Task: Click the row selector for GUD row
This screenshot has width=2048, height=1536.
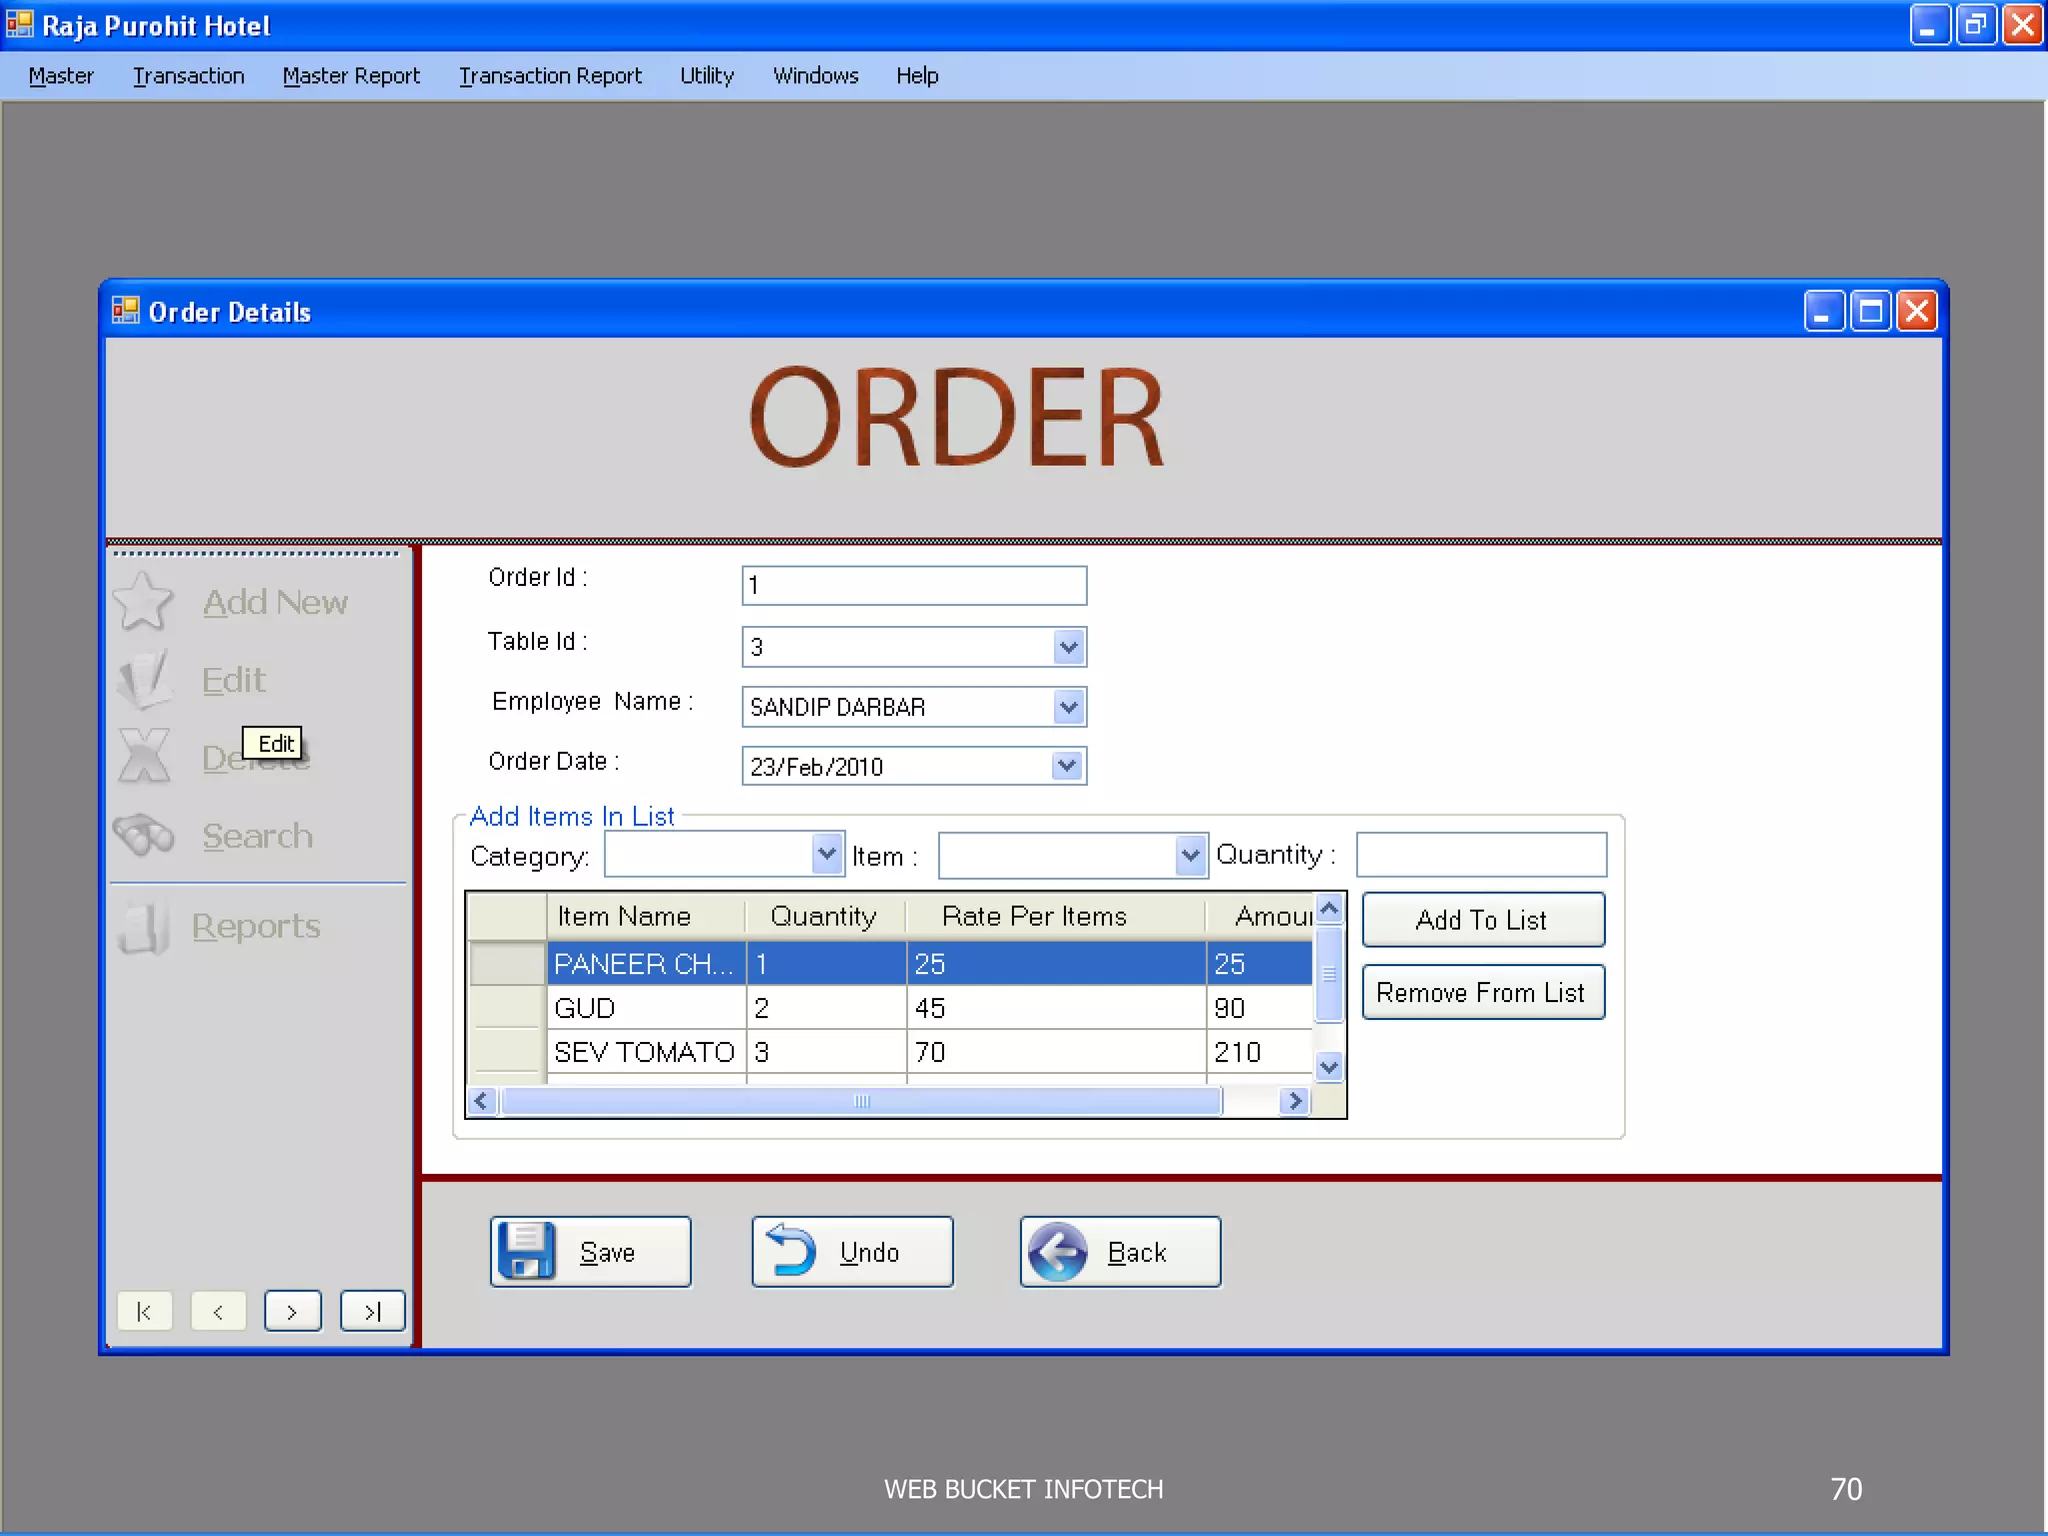Action: [x=507, y=1007]
